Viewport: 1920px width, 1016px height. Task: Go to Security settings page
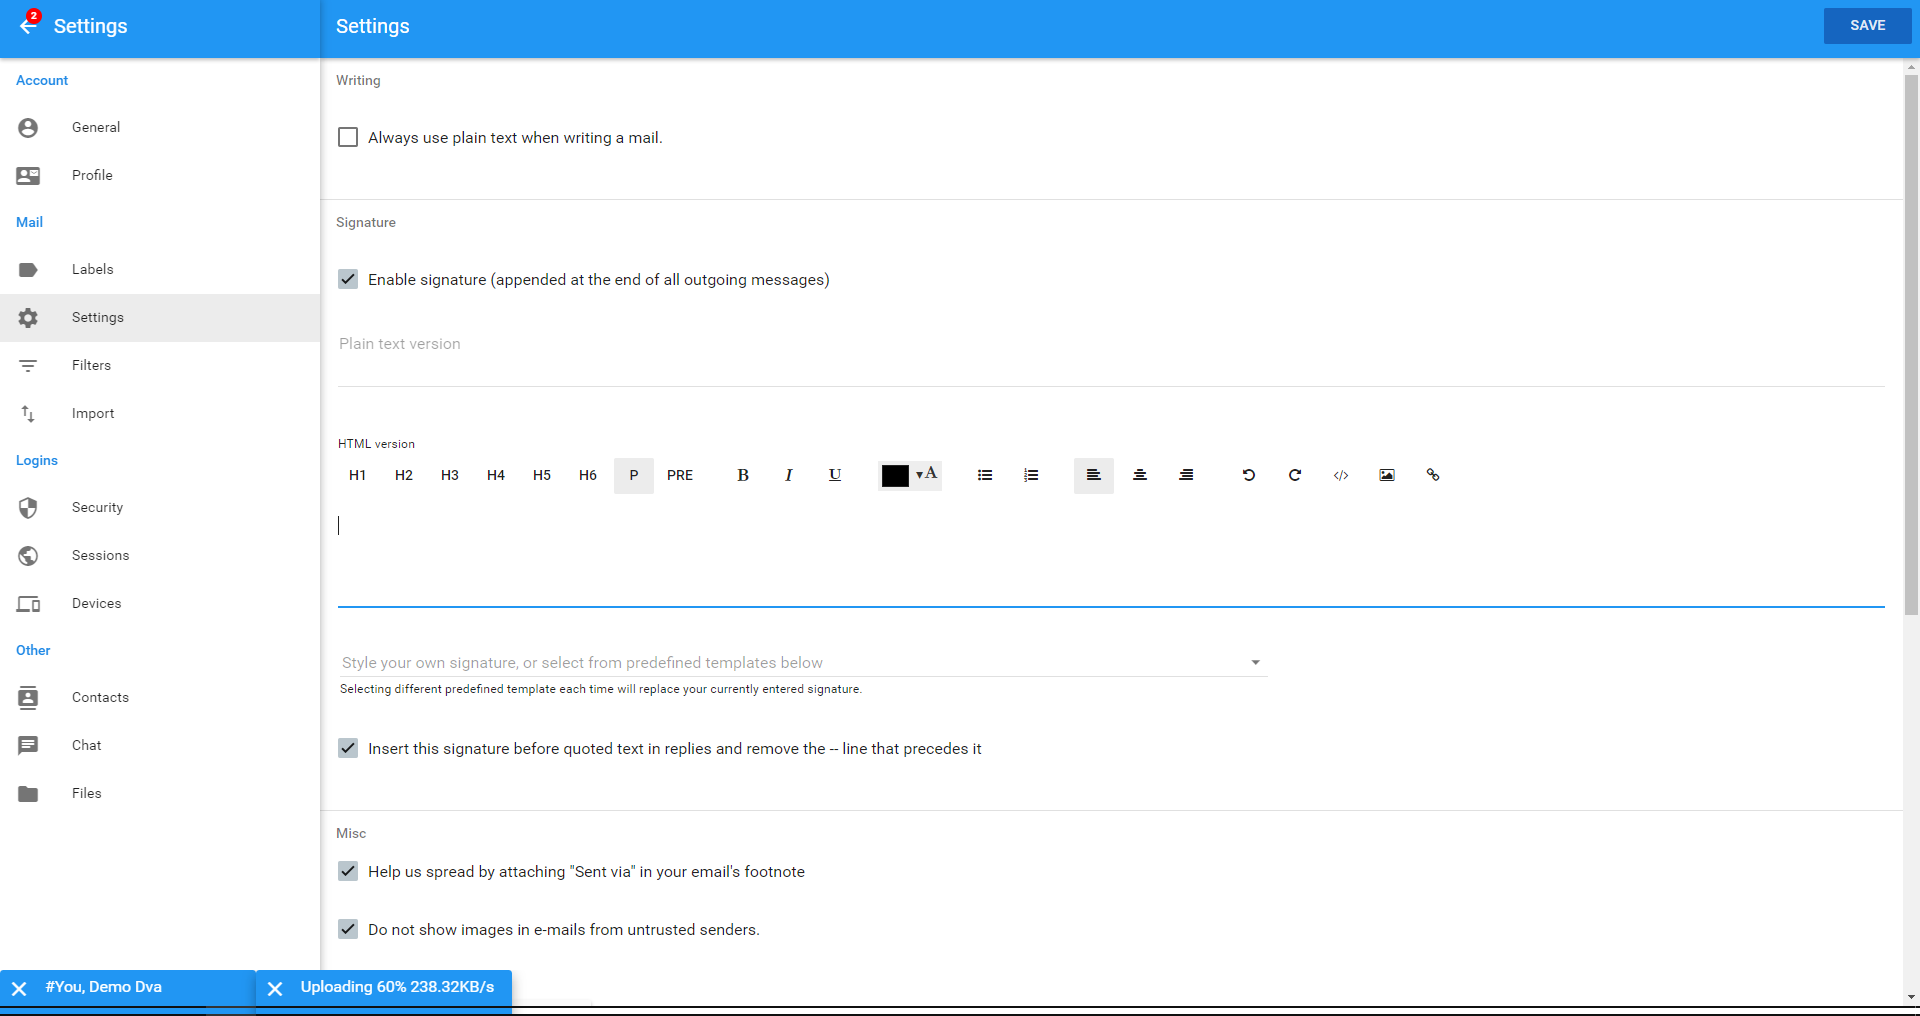pos(97,507)
